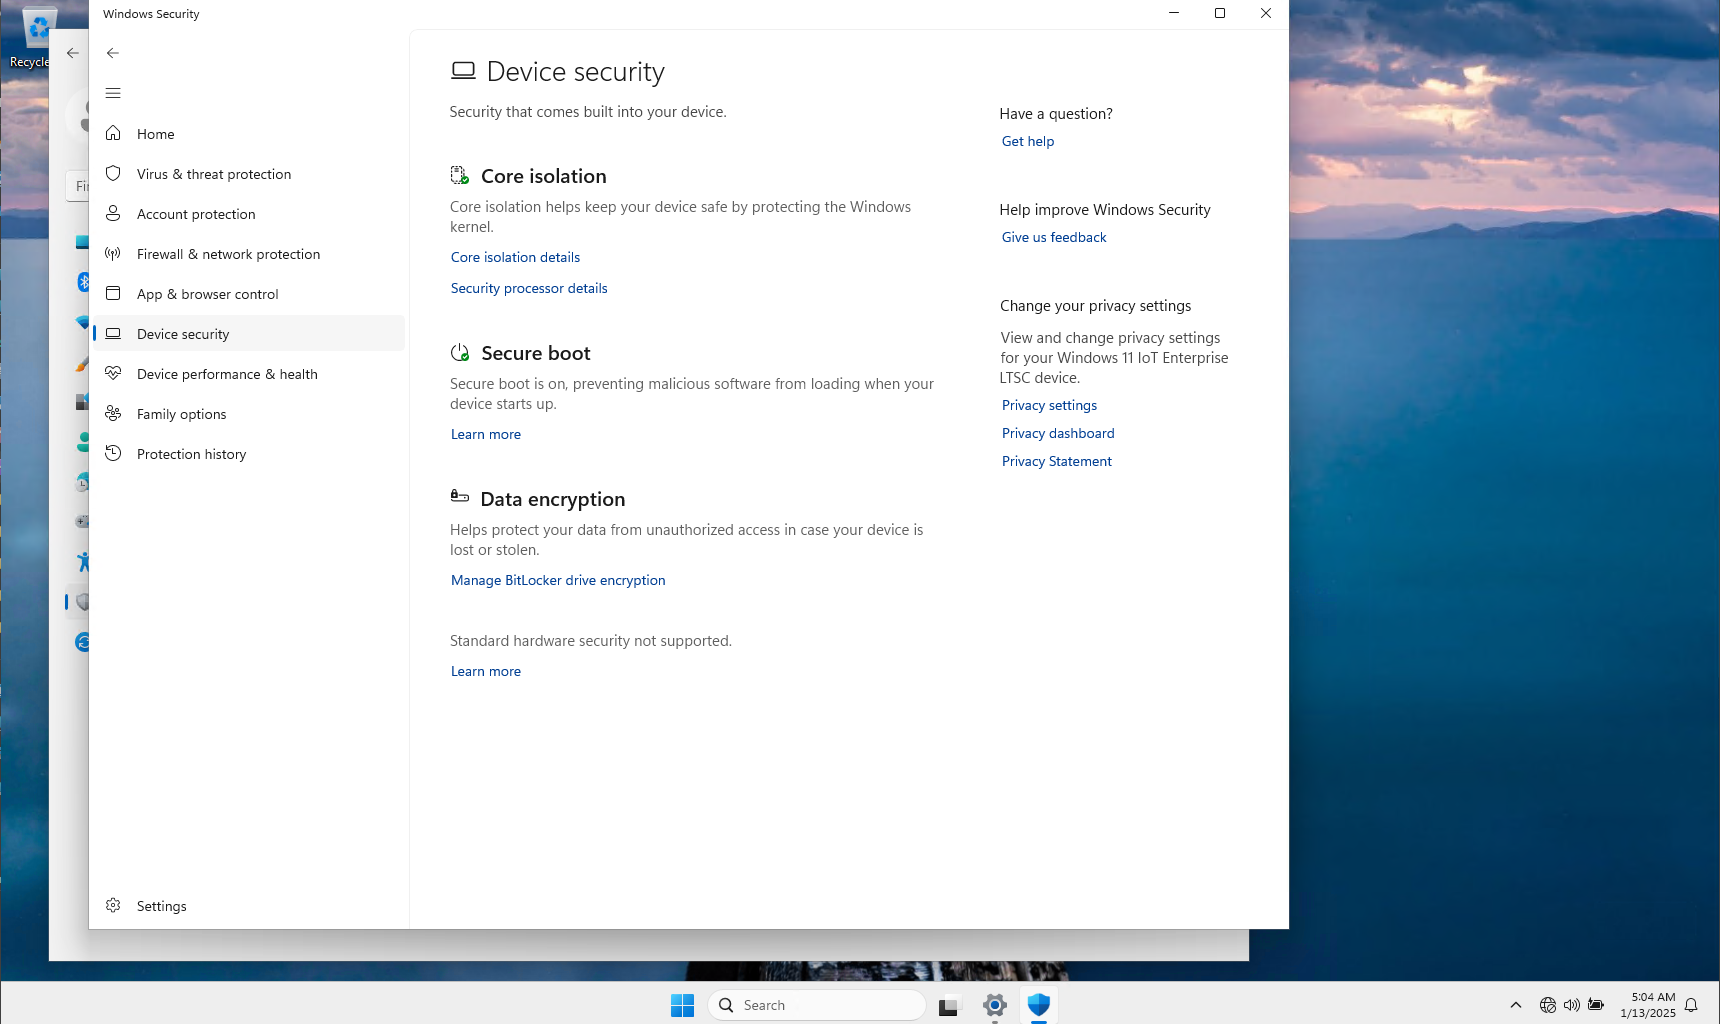Image resolution: width=1720 pixels, height=1024 pixels.
Task: Select the App & browser control icon
Action: 113,293
